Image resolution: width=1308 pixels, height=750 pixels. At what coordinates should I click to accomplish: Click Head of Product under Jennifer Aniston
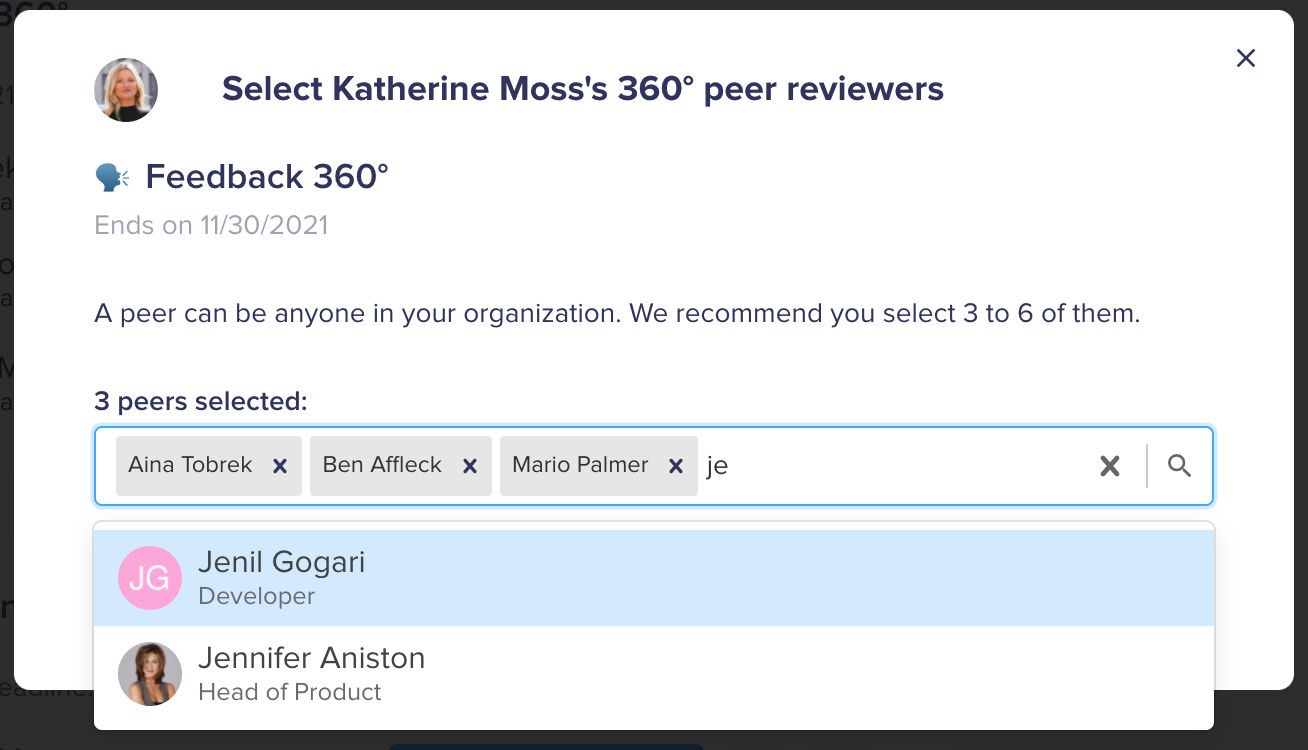point(290,692)
